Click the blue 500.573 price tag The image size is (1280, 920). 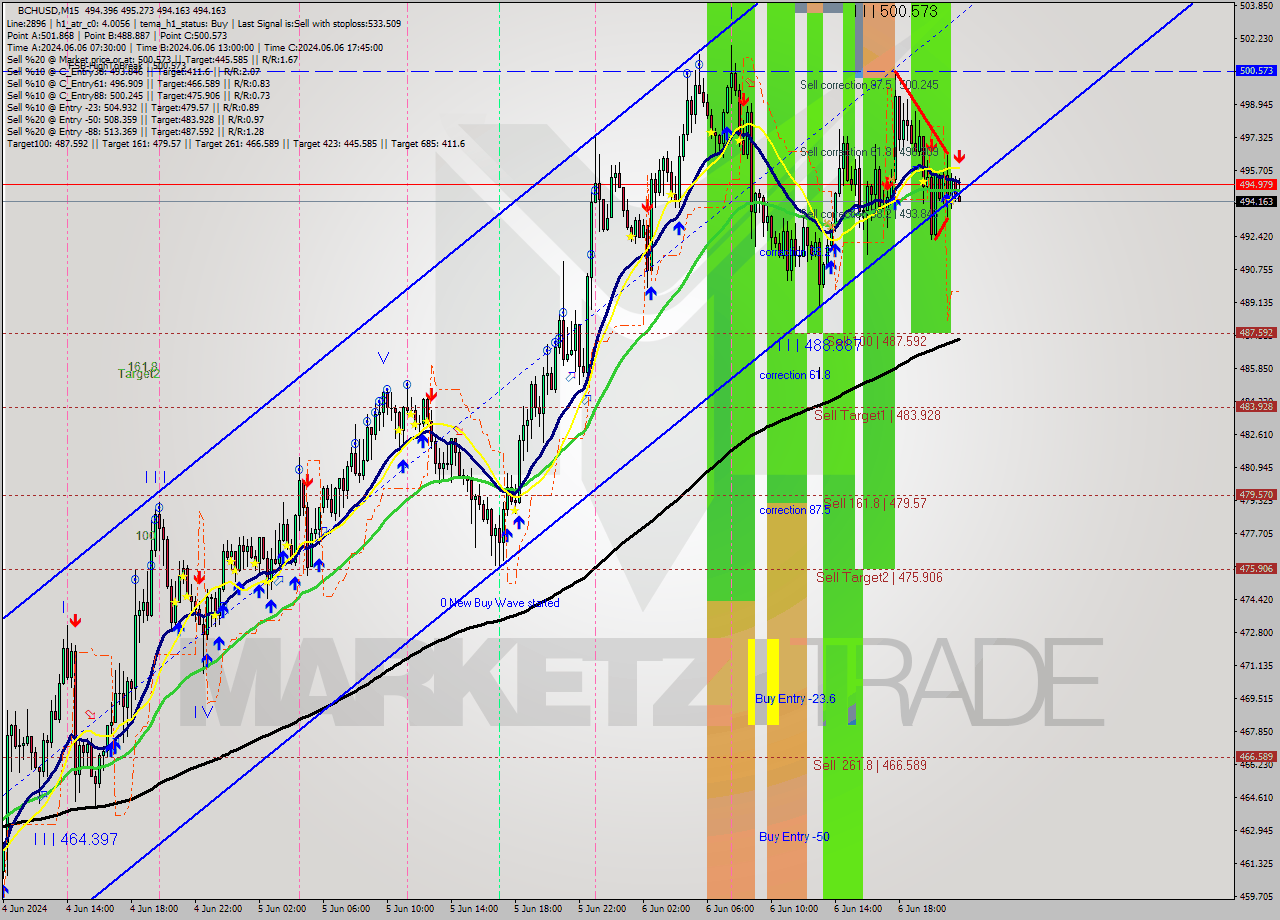tap(1256, 71)
